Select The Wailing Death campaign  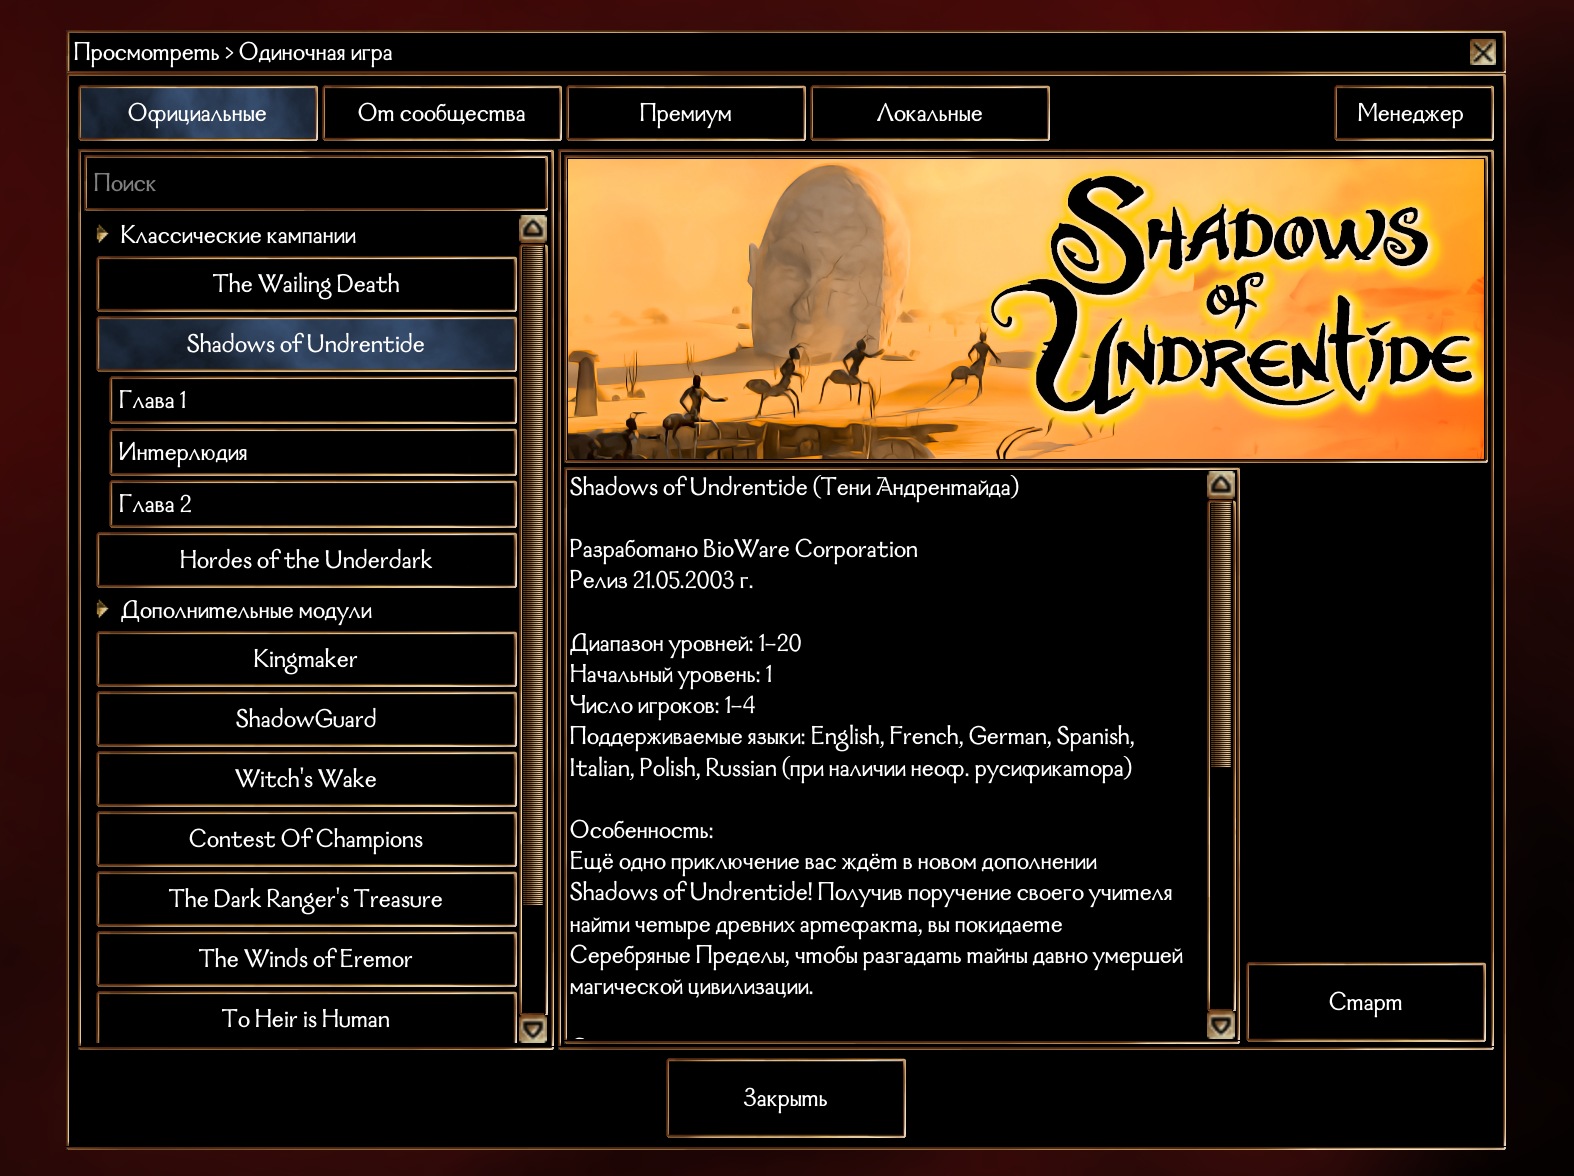306,284
